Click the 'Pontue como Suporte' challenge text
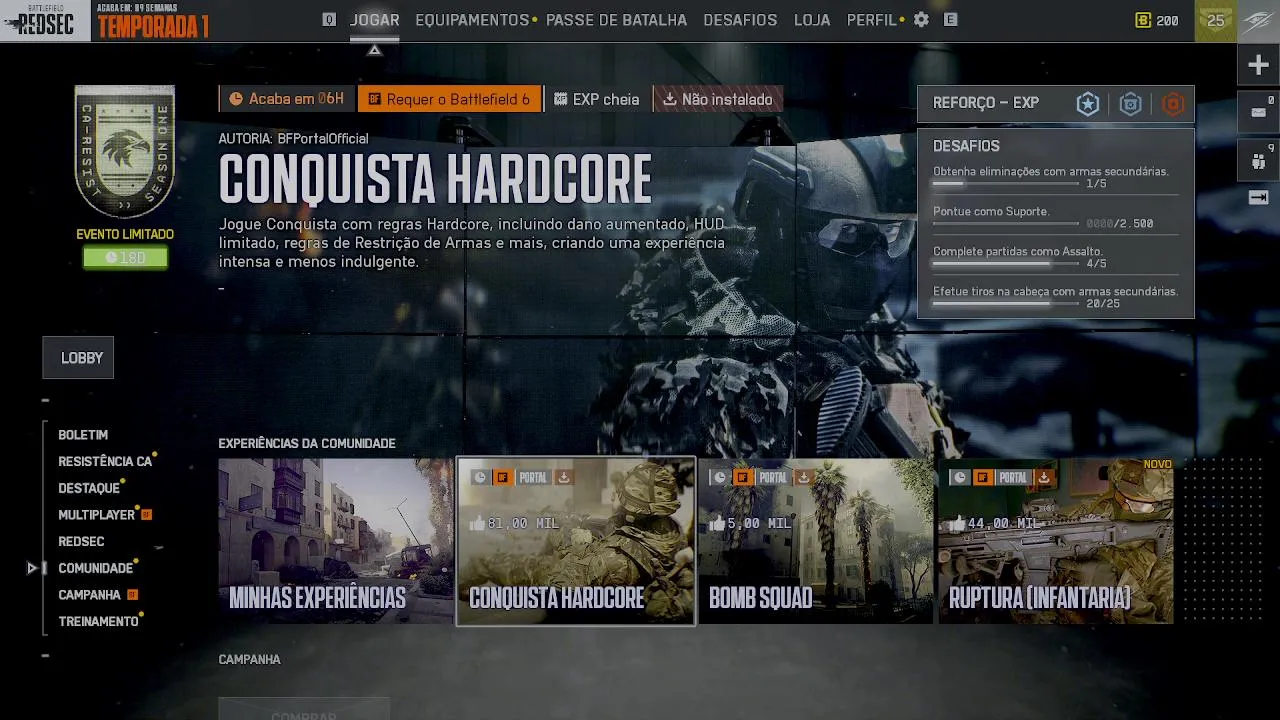The height and width of the screenshot is (720, 1280). click(991, 212)
